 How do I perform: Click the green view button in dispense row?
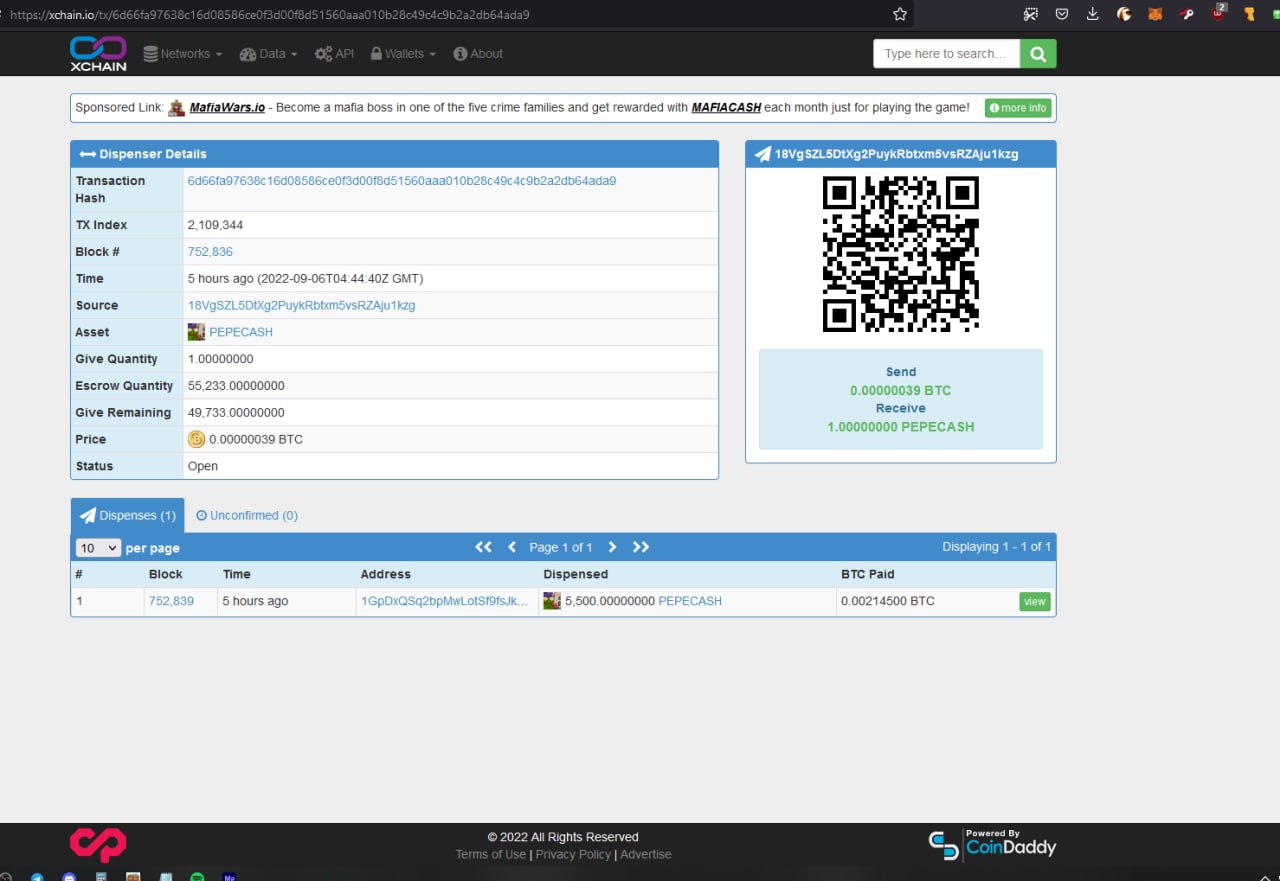point(1035,601)
